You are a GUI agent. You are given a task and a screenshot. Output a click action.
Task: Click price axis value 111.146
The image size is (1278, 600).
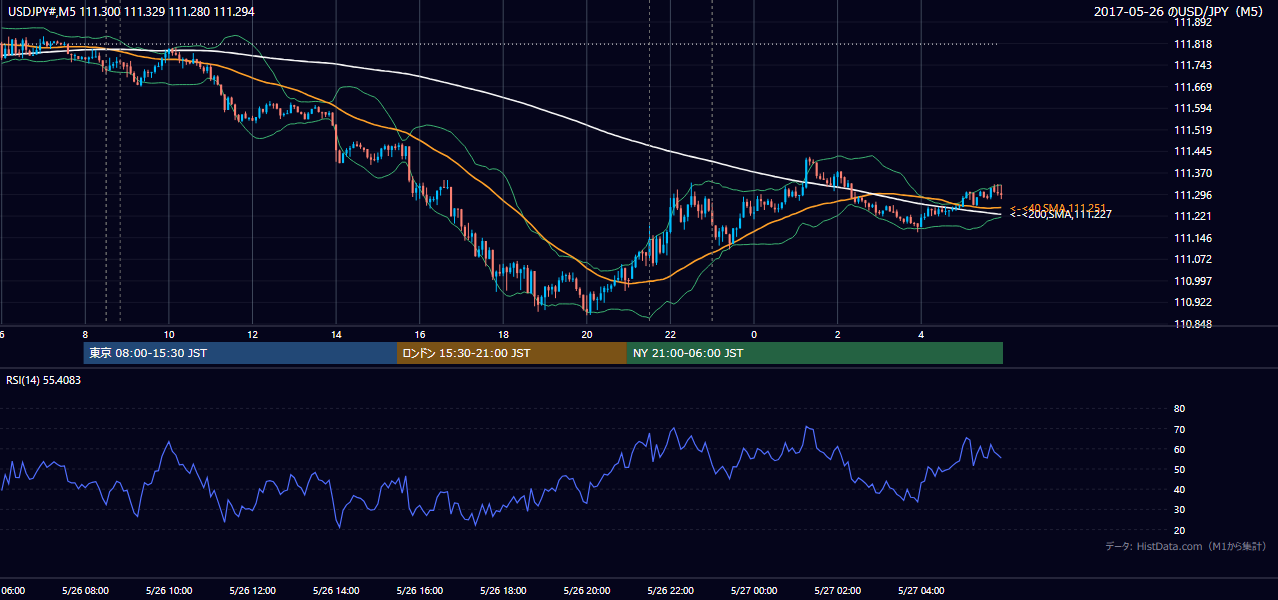(x=1192, y=238)
